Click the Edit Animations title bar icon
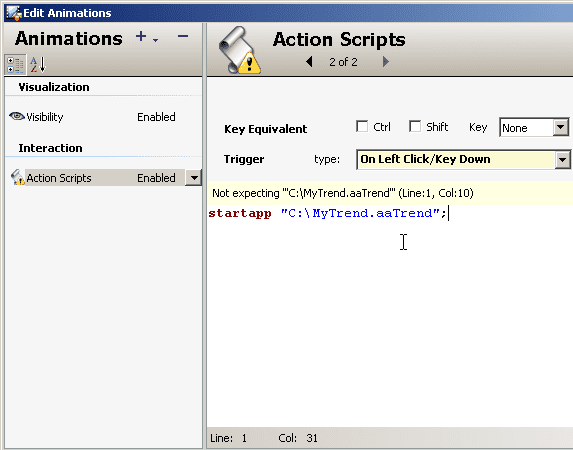Viewport: 573px width, 450px height. pos(14,13)
